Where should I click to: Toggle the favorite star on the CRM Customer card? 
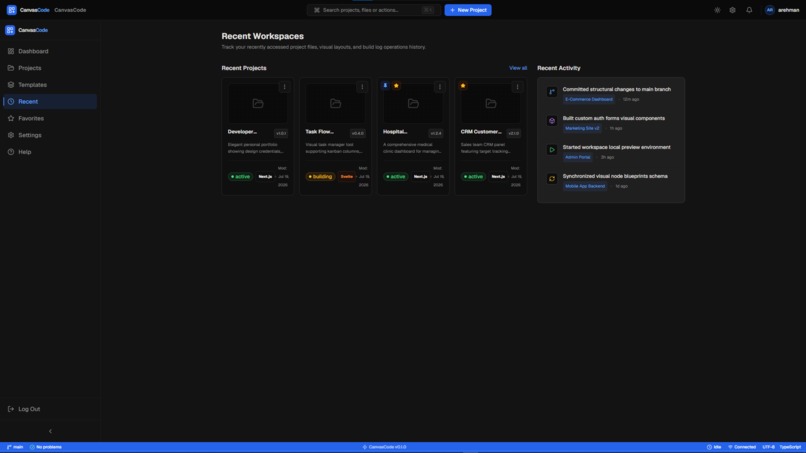[x=463, y=86]
